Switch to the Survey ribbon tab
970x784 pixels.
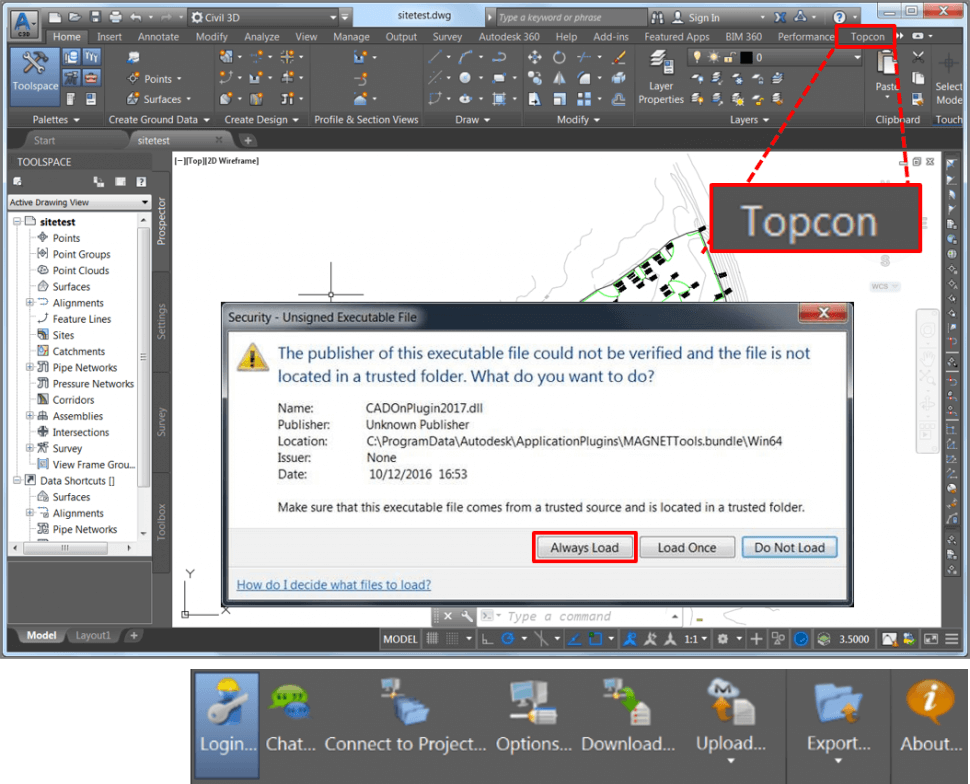point(447,37)
